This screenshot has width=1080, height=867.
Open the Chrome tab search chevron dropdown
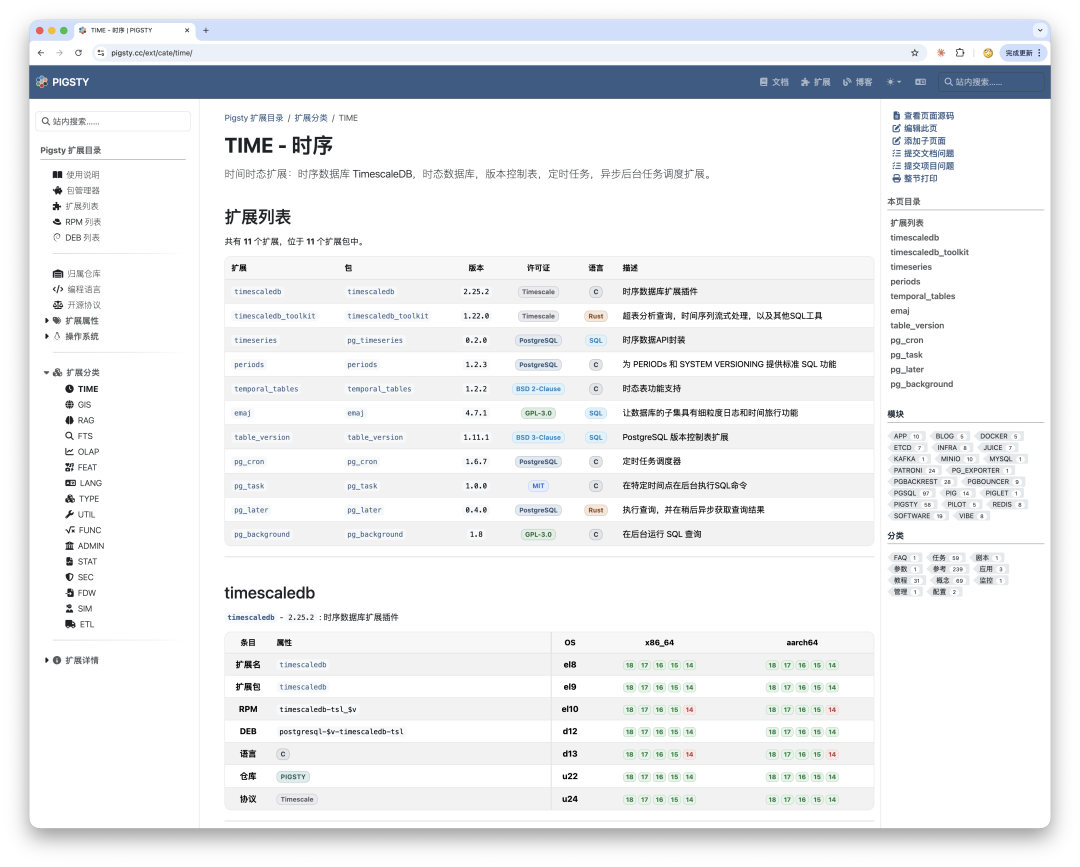1039,30
